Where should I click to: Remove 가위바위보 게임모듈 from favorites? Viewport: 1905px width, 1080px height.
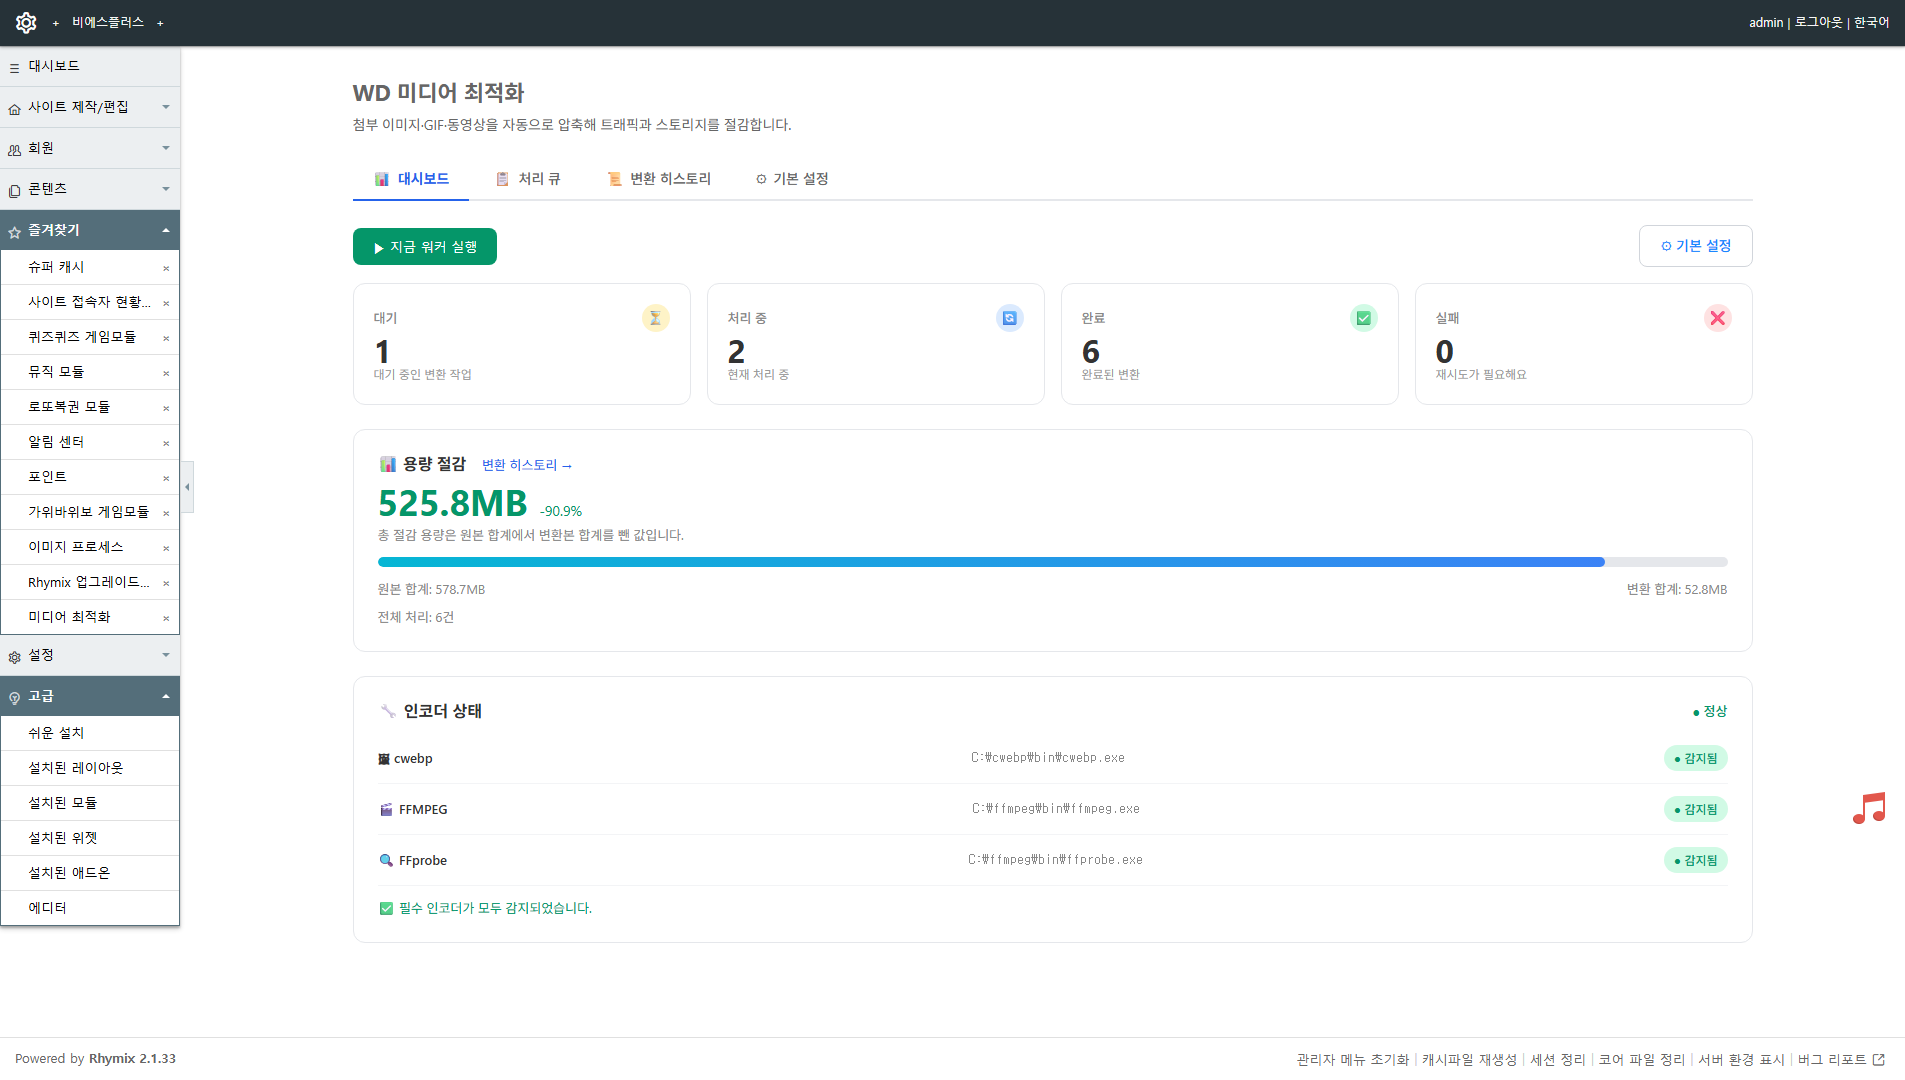[166, 513]
